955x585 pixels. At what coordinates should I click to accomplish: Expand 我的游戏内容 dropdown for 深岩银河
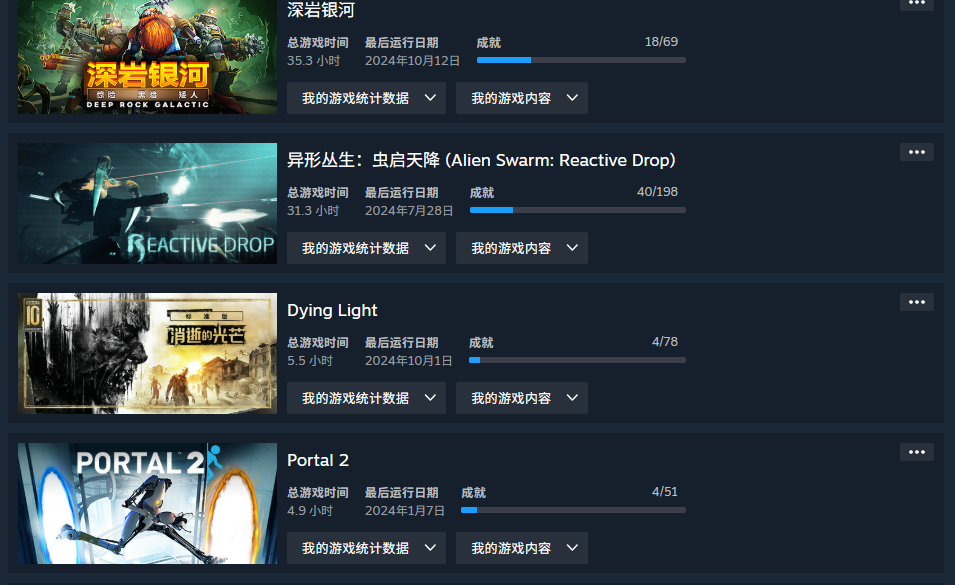[522, 98]
